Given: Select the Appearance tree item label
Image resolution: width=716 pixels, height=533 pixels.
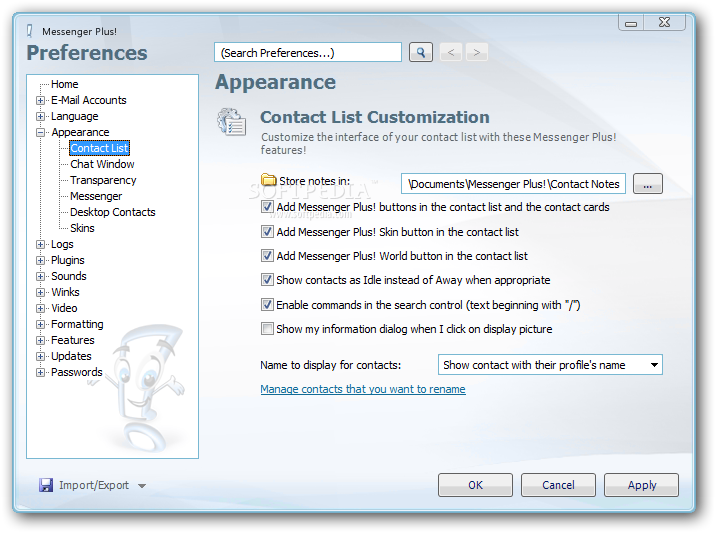Looking at the screenshot, I should (x=80, y=132).
